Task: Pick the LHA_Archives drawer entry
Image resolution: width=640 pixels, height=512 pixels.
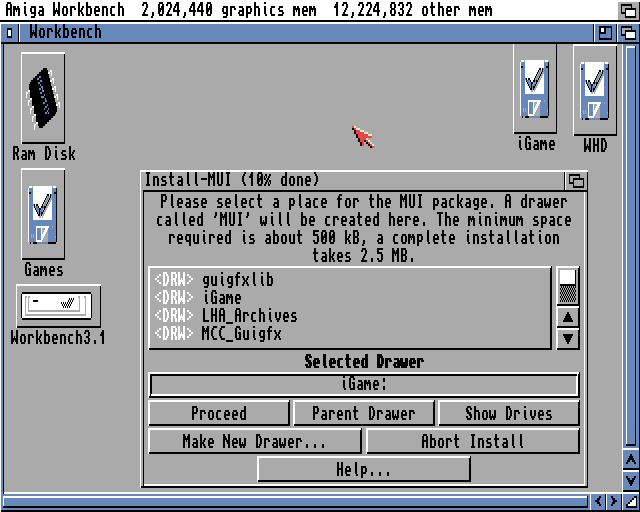Action: 249,316
